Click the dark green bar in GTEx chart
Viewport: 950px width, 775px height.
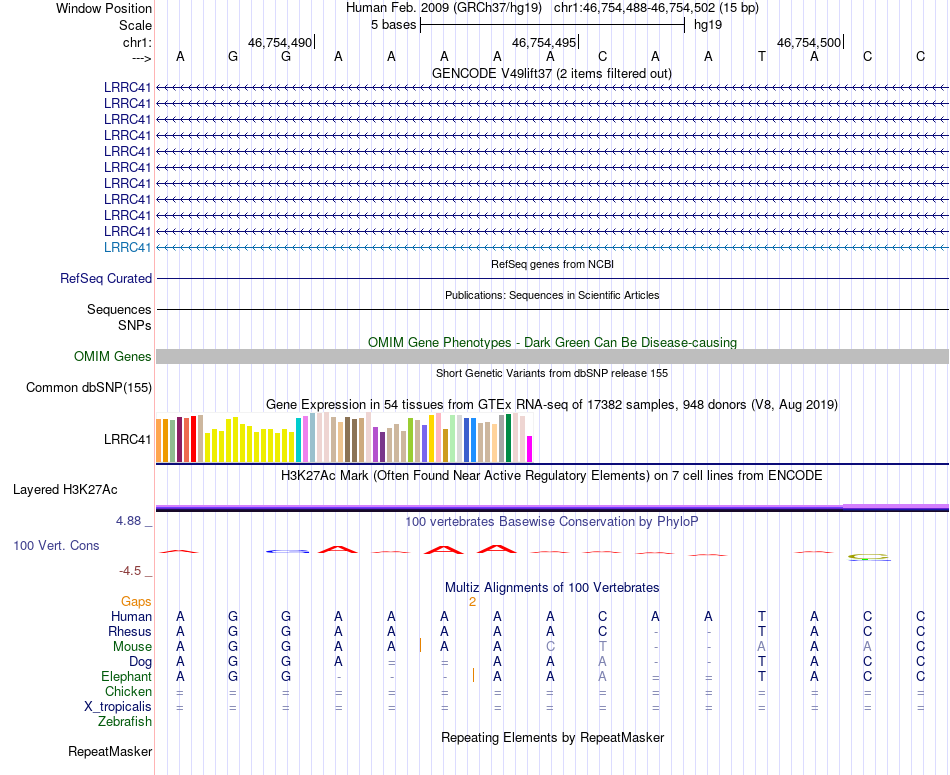coord(508,438)
